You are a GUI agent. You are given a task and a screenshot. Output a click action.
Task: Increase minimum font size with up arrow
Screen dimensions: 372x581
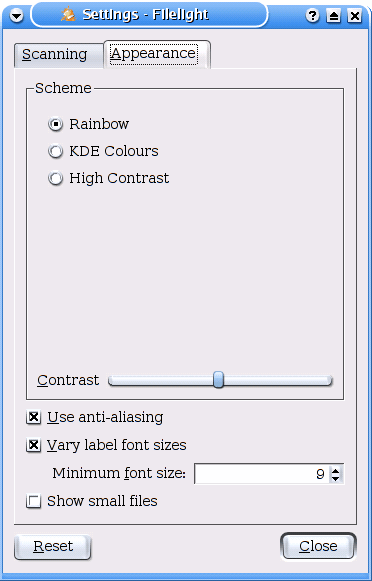335,470
